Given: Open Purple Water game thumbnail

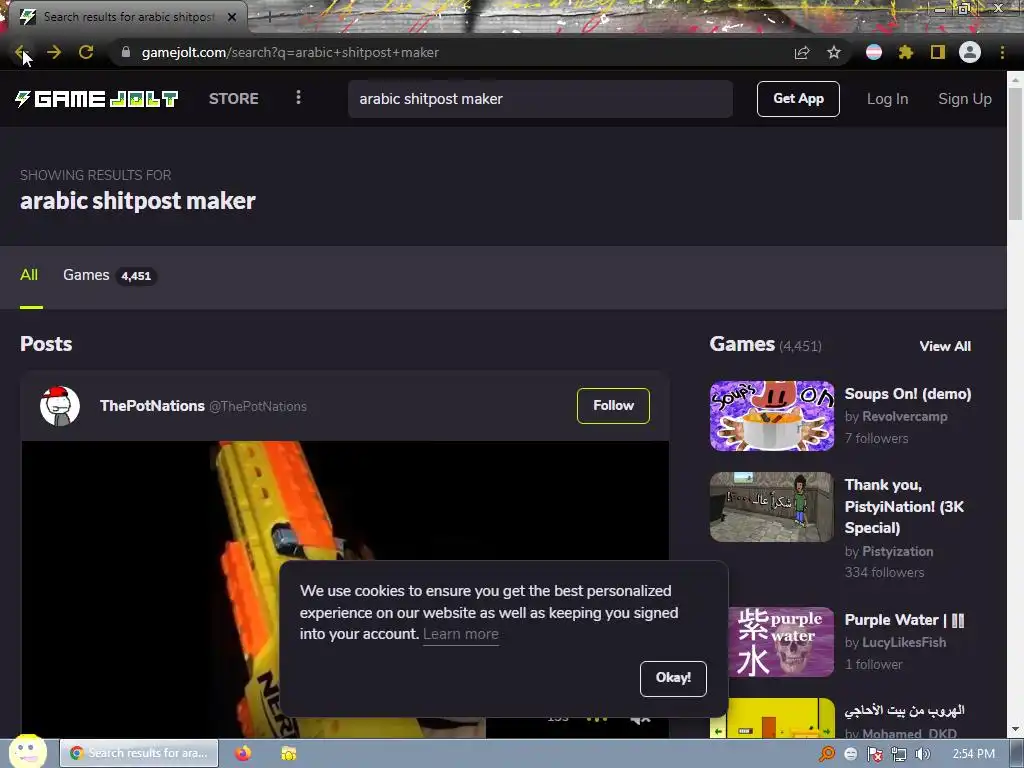Looking at the screenshot, I should click(x=781, y=642).
